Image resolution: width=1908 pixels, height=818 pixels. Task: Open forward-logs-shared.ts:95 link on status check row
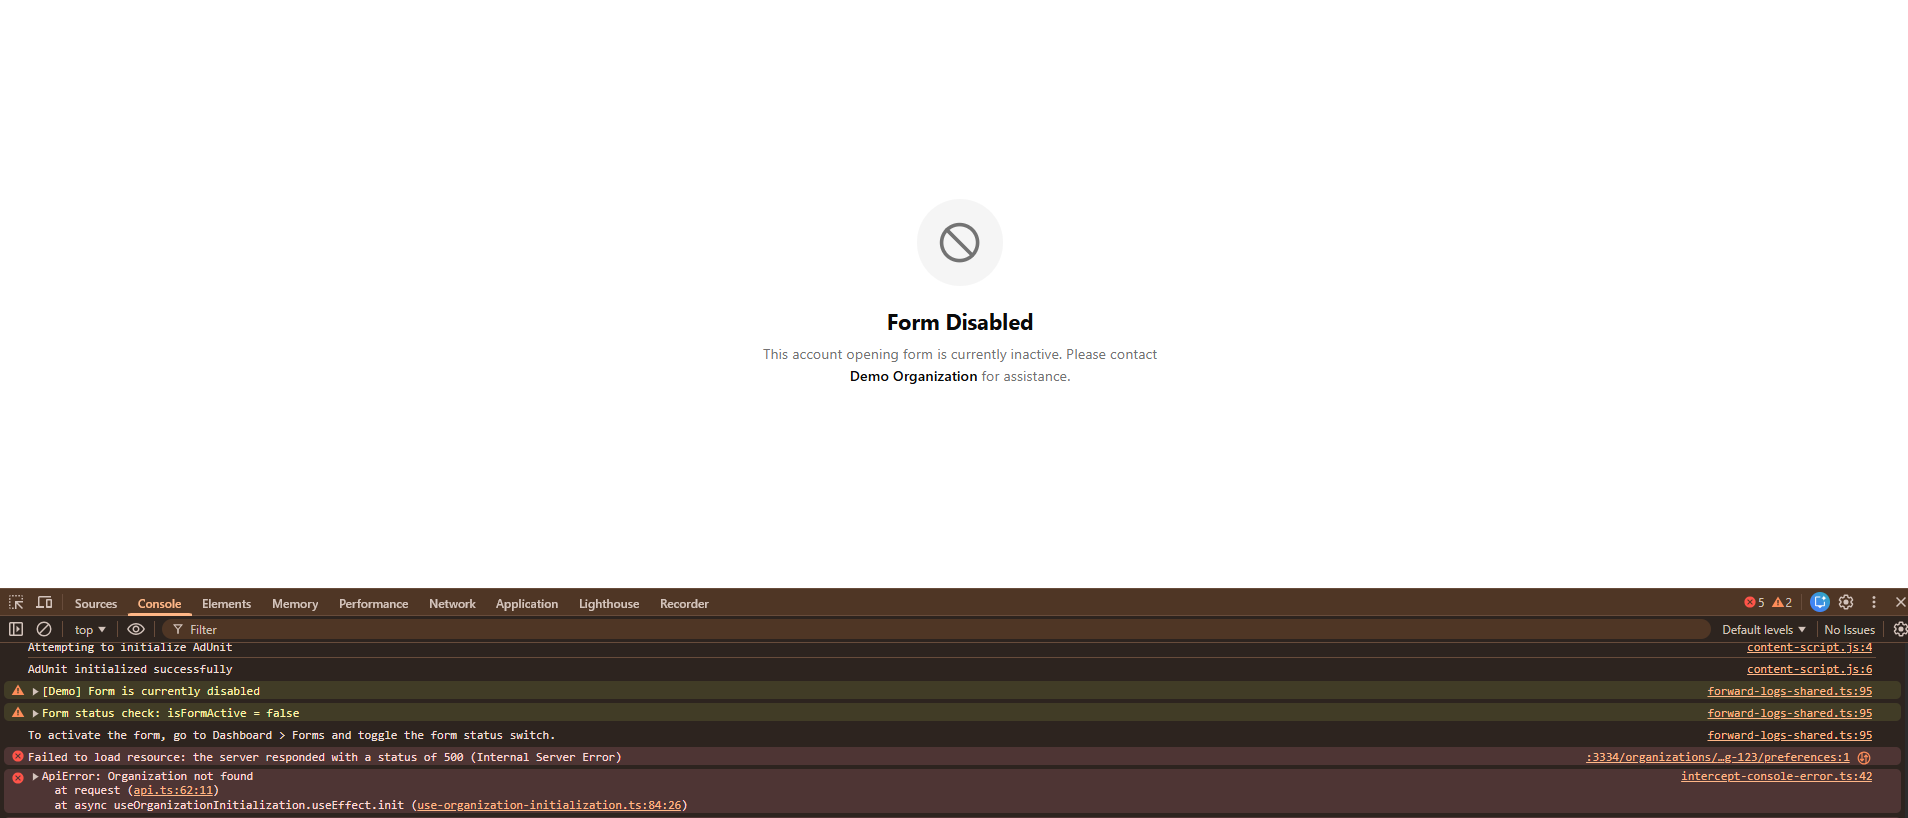click(x=1789, y=714)
